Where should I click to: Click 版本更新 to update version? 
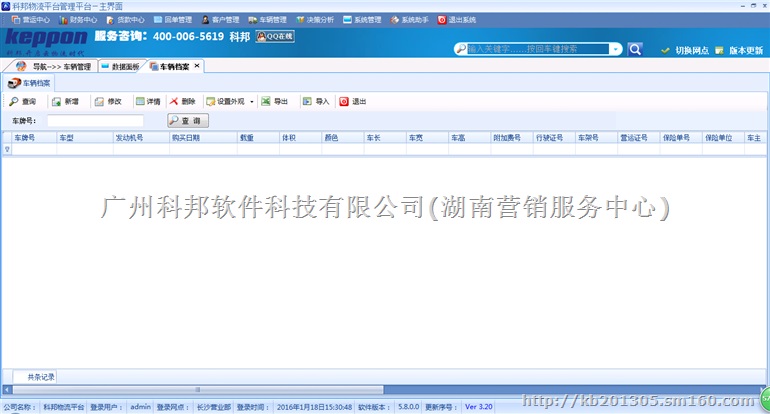coord(740,50)
